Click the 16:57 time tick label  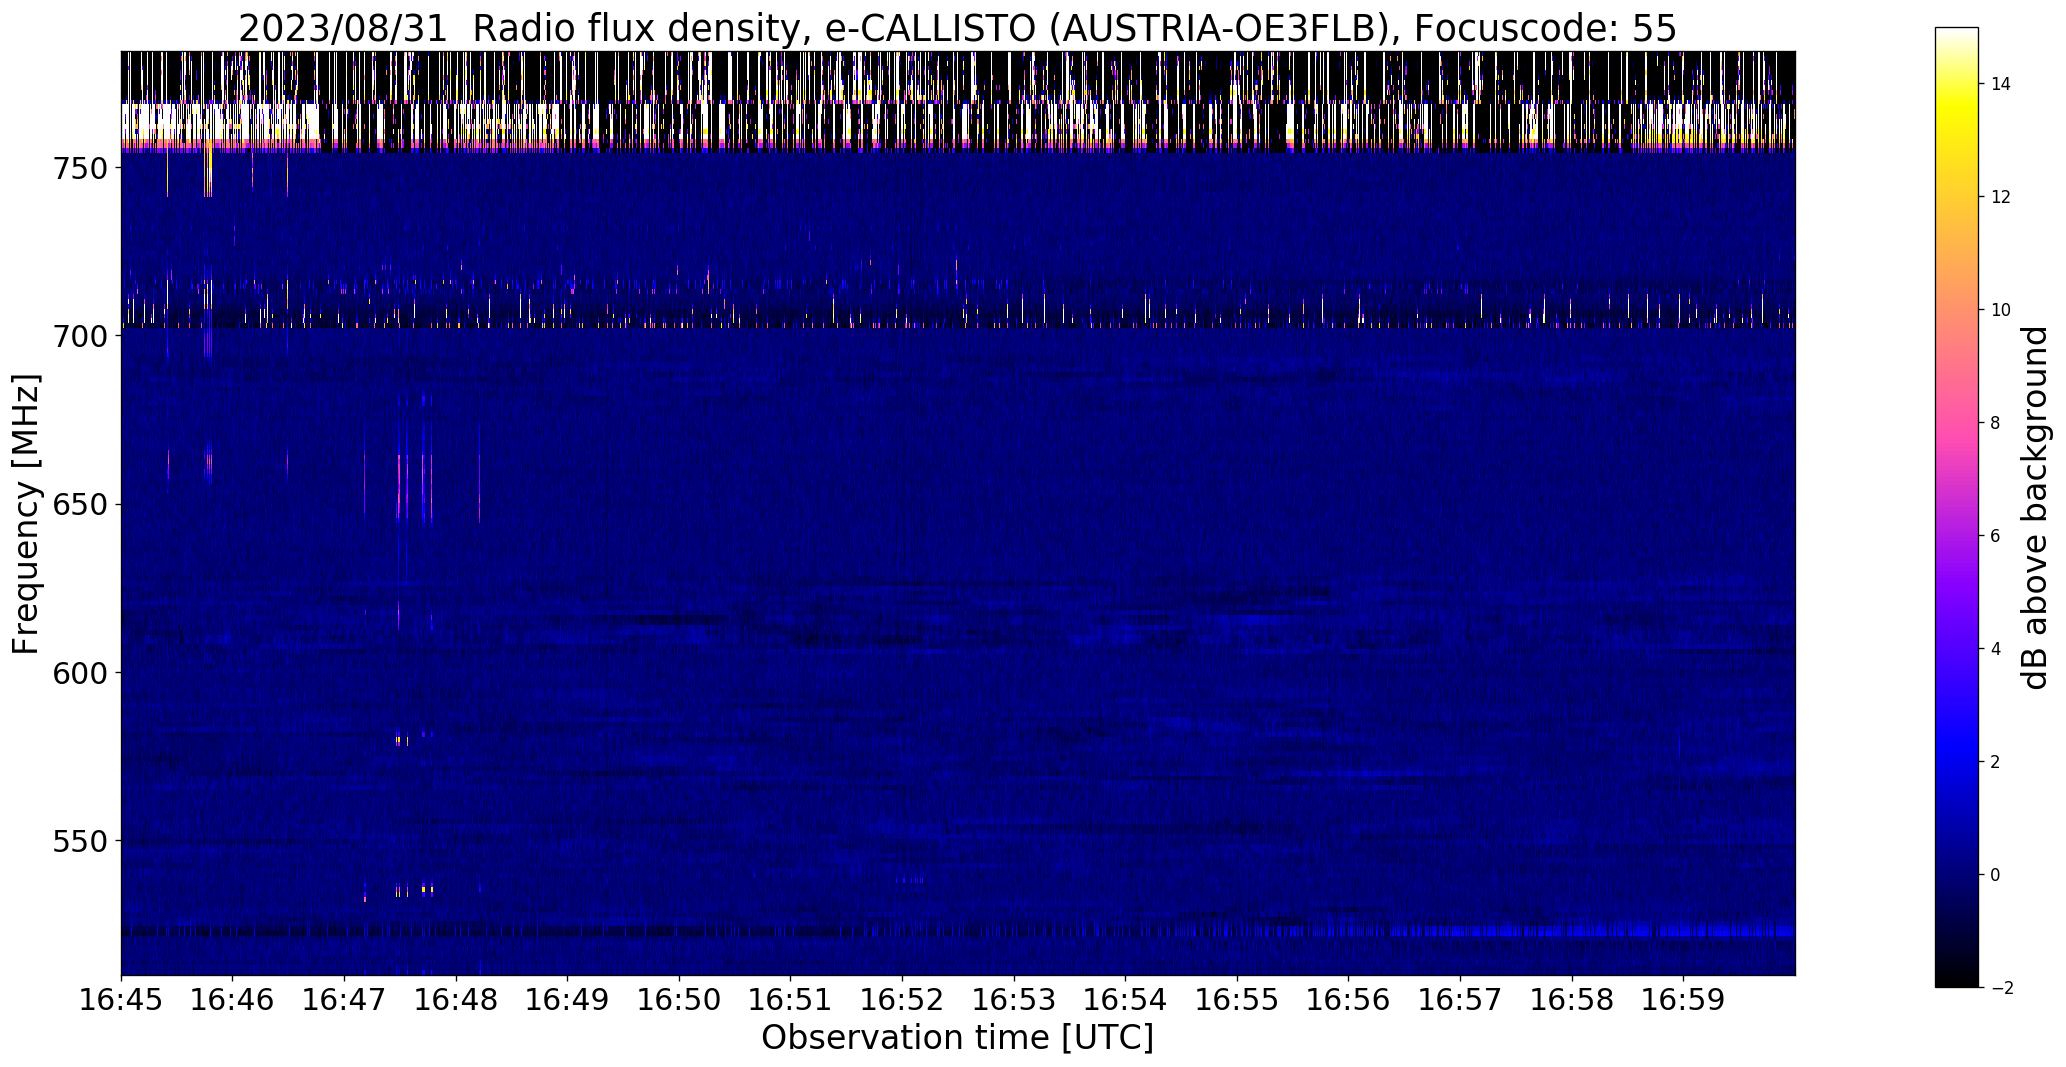coord(1461,1000)
